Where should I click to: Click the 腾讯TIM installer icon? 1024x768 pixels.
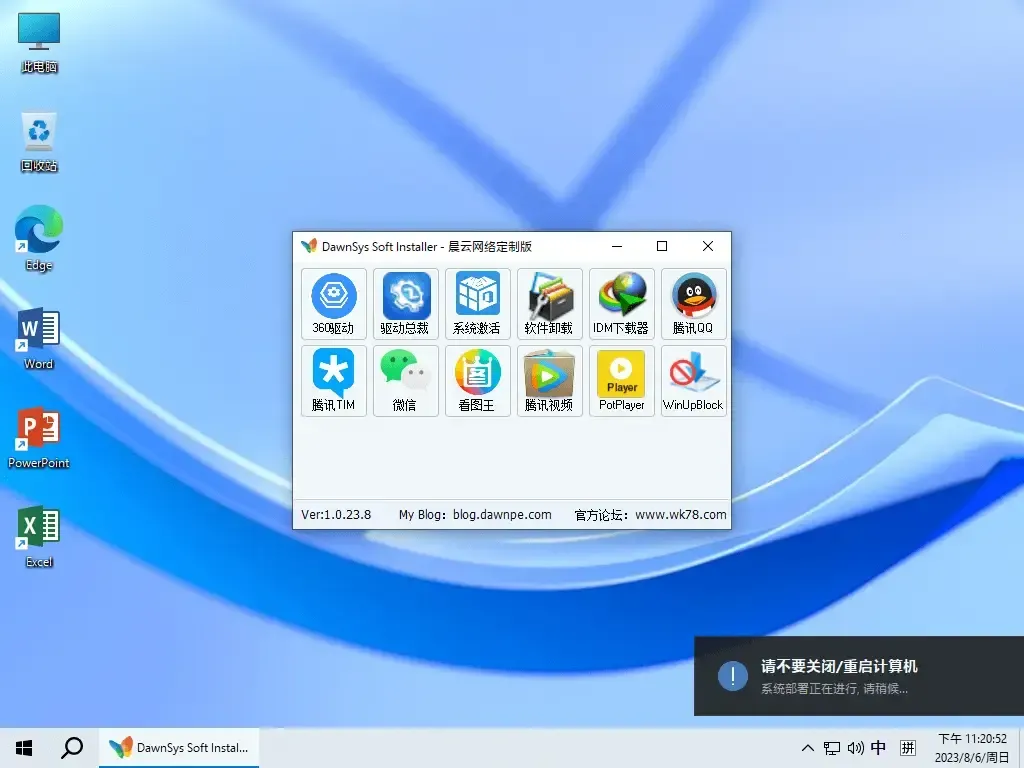tap(333, 381)
